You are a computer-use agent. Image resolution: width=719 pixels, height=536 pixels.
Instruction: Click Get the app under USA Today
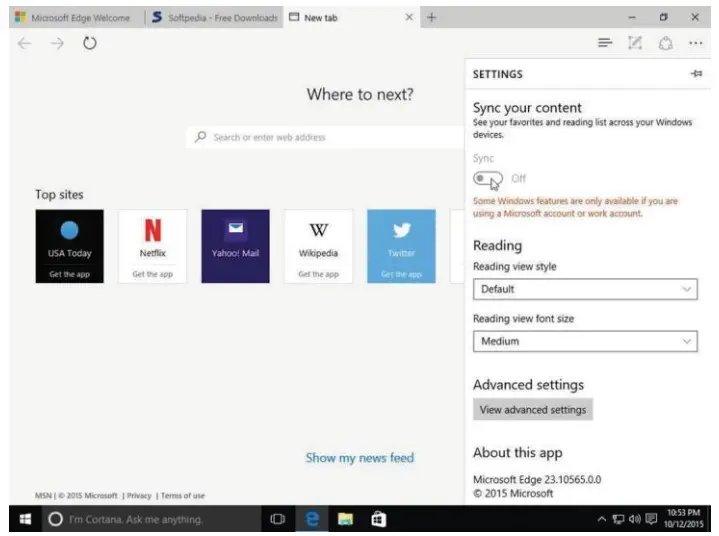70,274
